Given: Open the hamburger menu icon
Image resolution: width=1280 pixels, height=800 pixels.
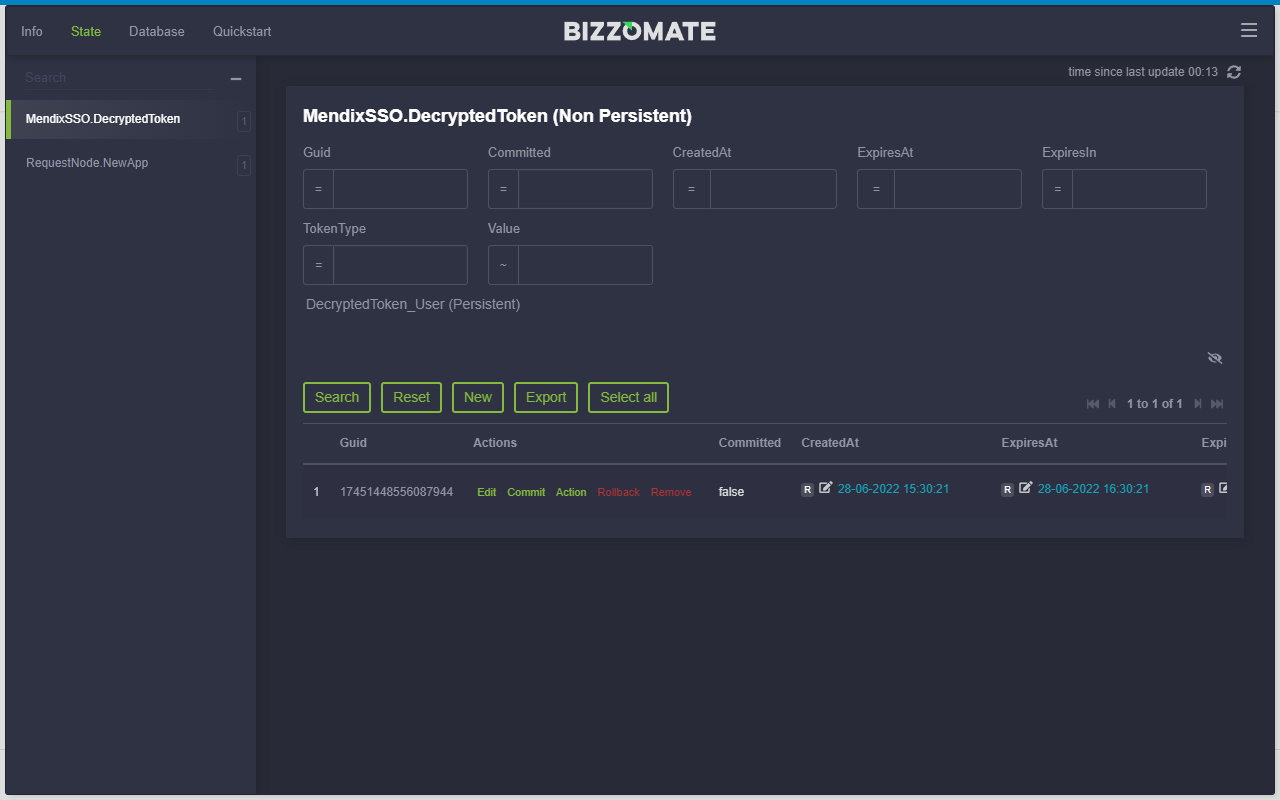Looking at the screenshot, I should (x=1249, y=31).
